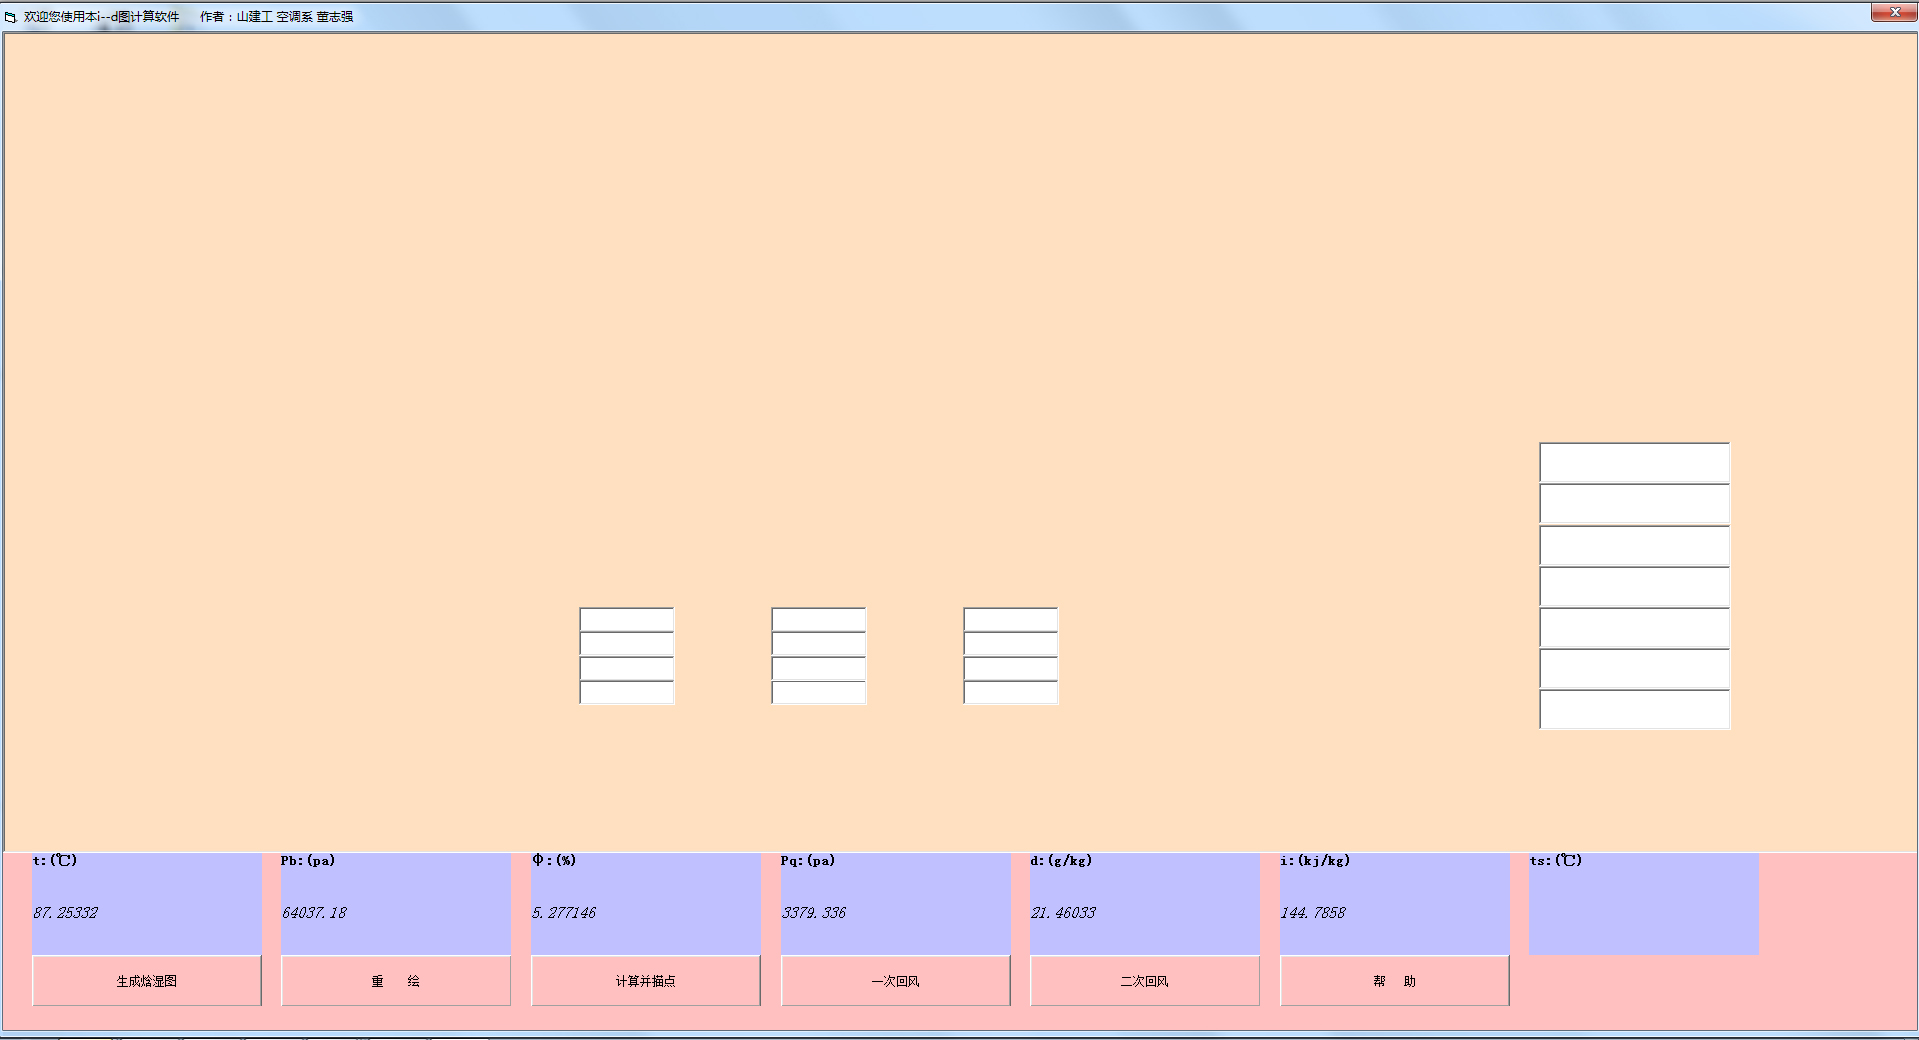Select the Pq:(pa) value 3379.336
The height and width of the screenshot is (1040, 1919).
pyautogui.click(x=814, y=913)
